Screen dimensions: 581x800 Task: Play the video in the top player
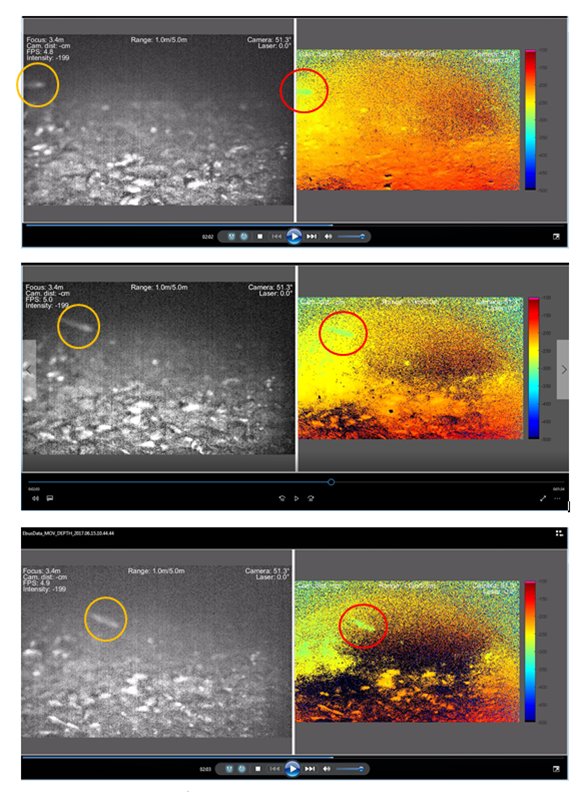coord(294,237)
